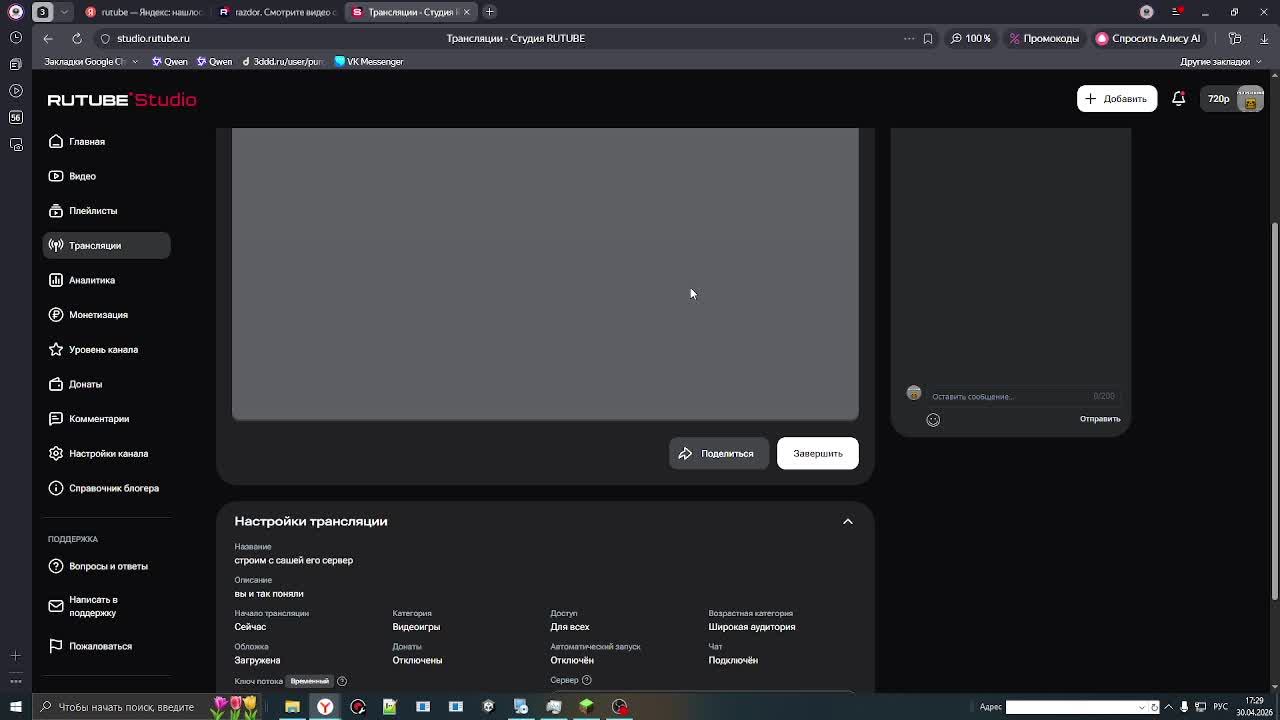
Task: Click the Донаты gift icon
Action: [56, 384]
